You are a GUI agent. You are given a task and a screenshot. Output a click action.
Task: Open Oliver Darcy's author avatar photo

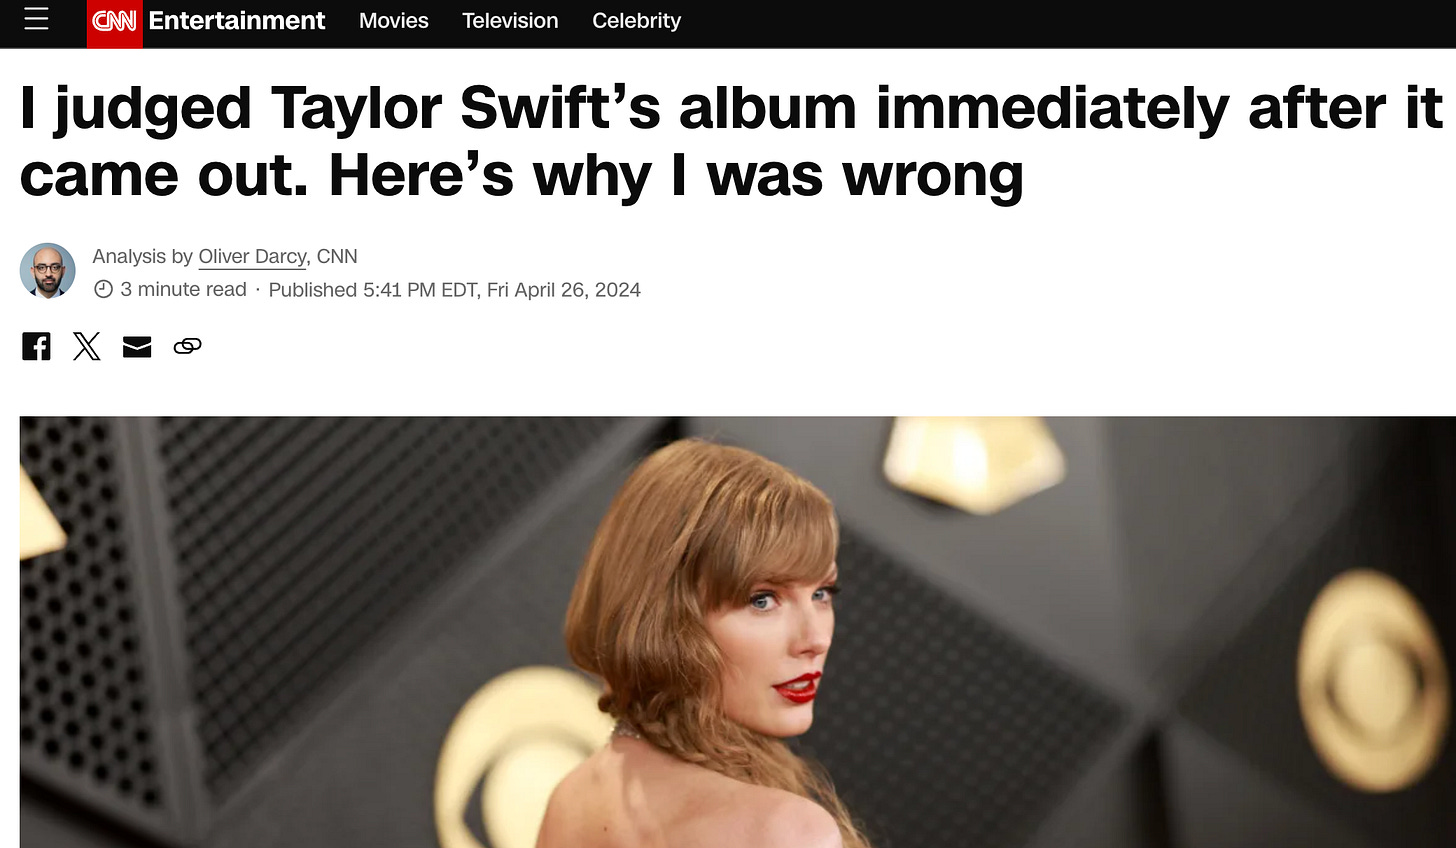48,270
